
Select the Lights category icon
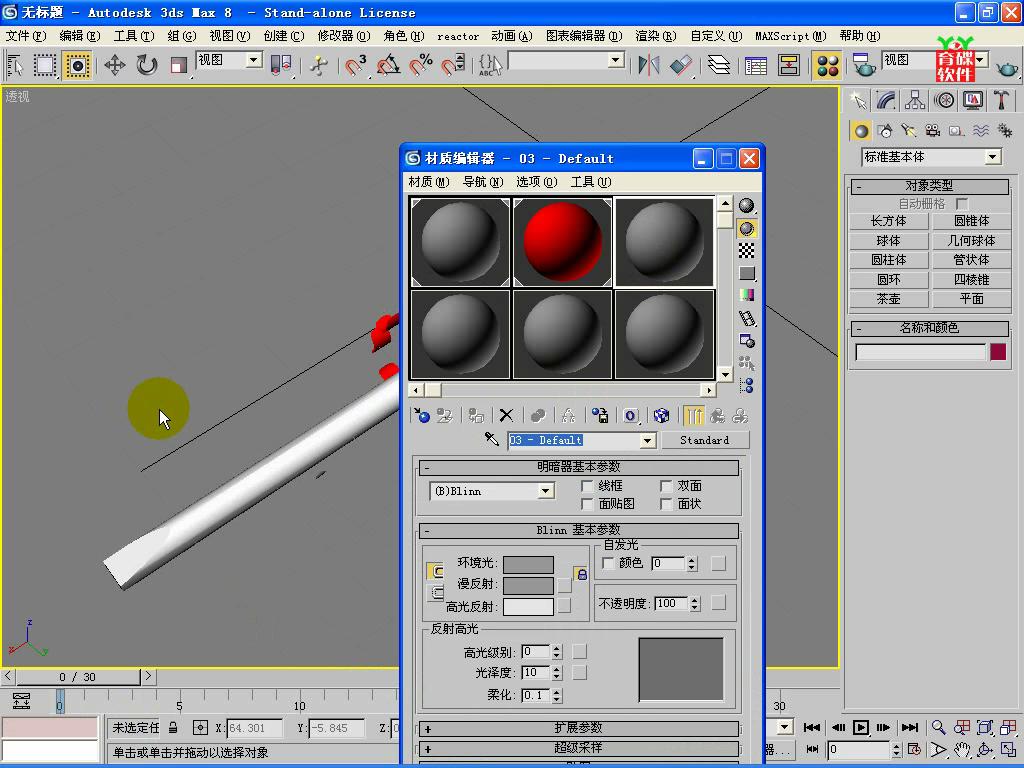click(908, 131)
